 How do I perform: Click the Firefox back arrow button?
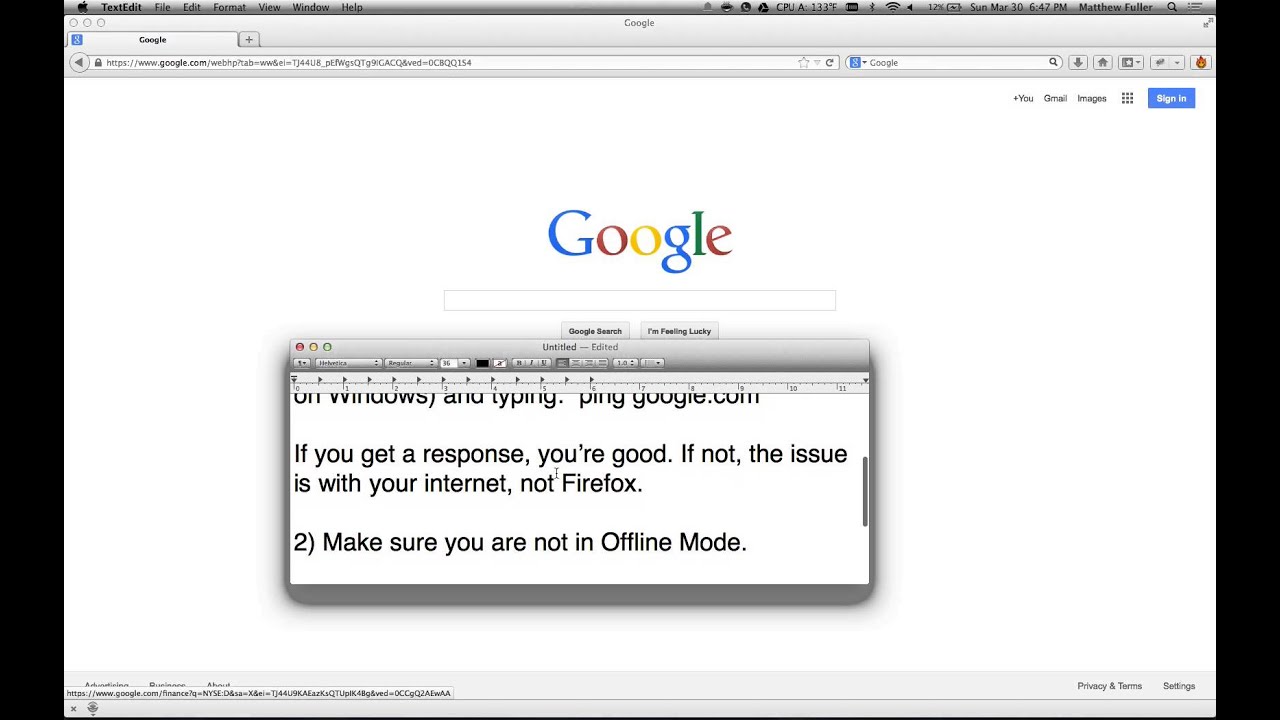pos(78,62)
